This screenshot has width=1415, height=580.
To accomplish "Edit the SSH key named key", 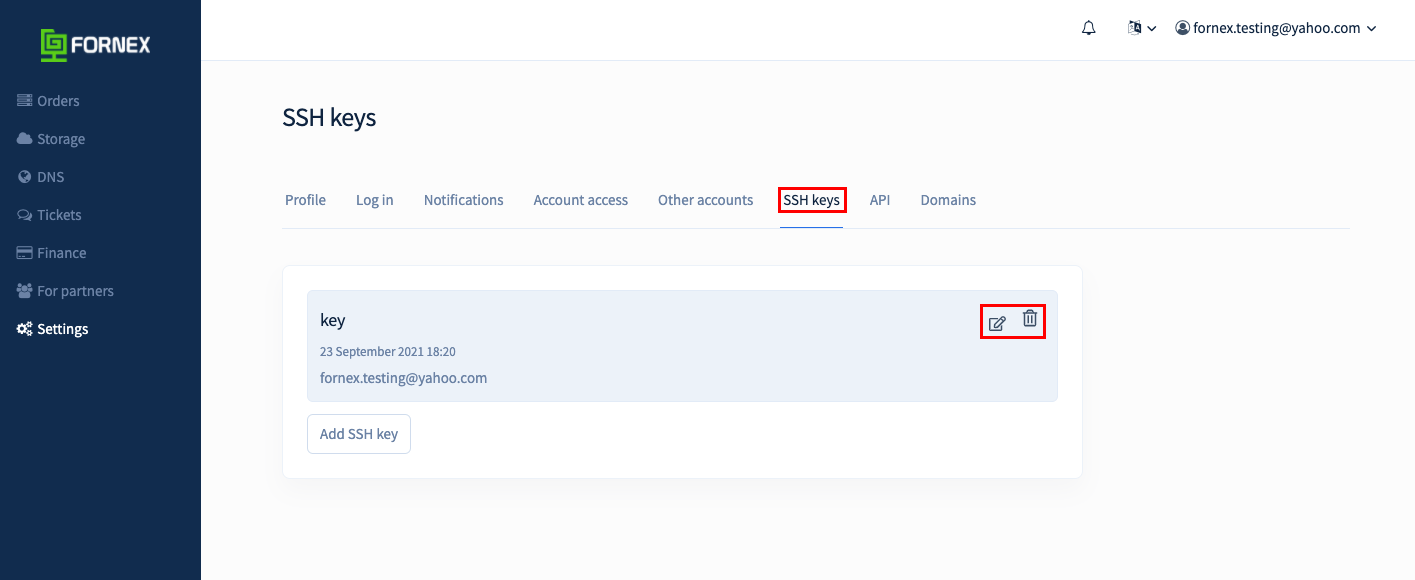I will [x=997, y=322].
